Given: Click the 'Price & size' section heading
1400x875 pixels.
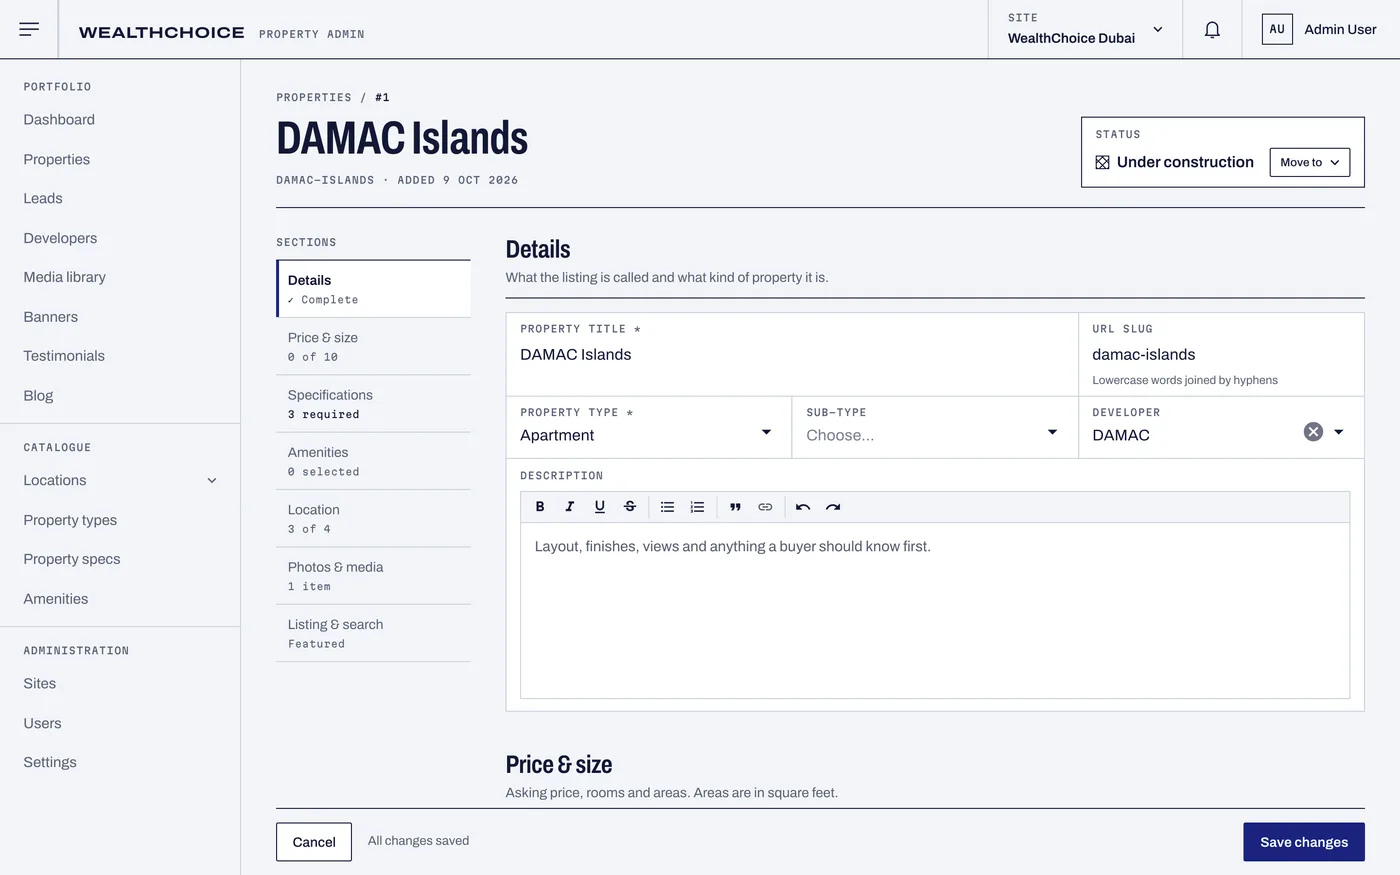Looking at the screenshot, I should coord(559,765).
